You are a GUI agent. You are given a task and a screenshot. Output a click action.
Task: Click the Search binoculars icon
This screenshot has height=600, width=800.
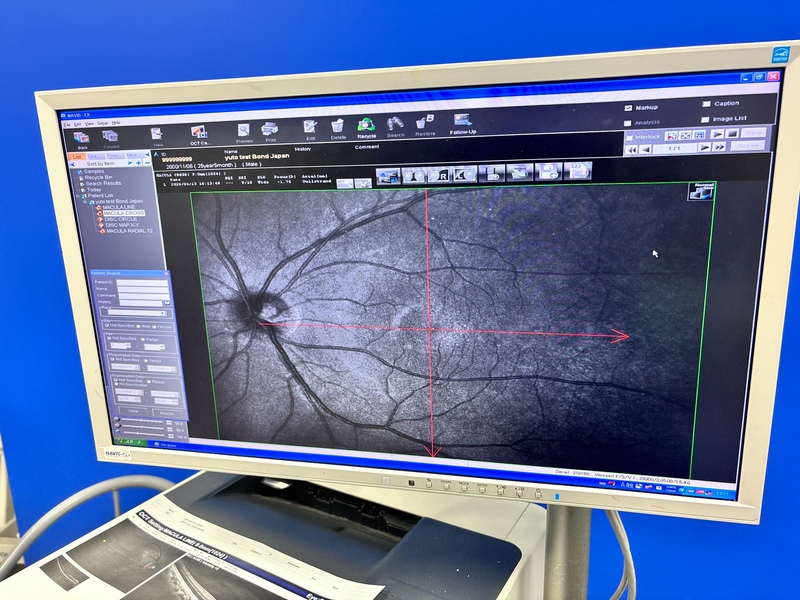pos(396,127)
